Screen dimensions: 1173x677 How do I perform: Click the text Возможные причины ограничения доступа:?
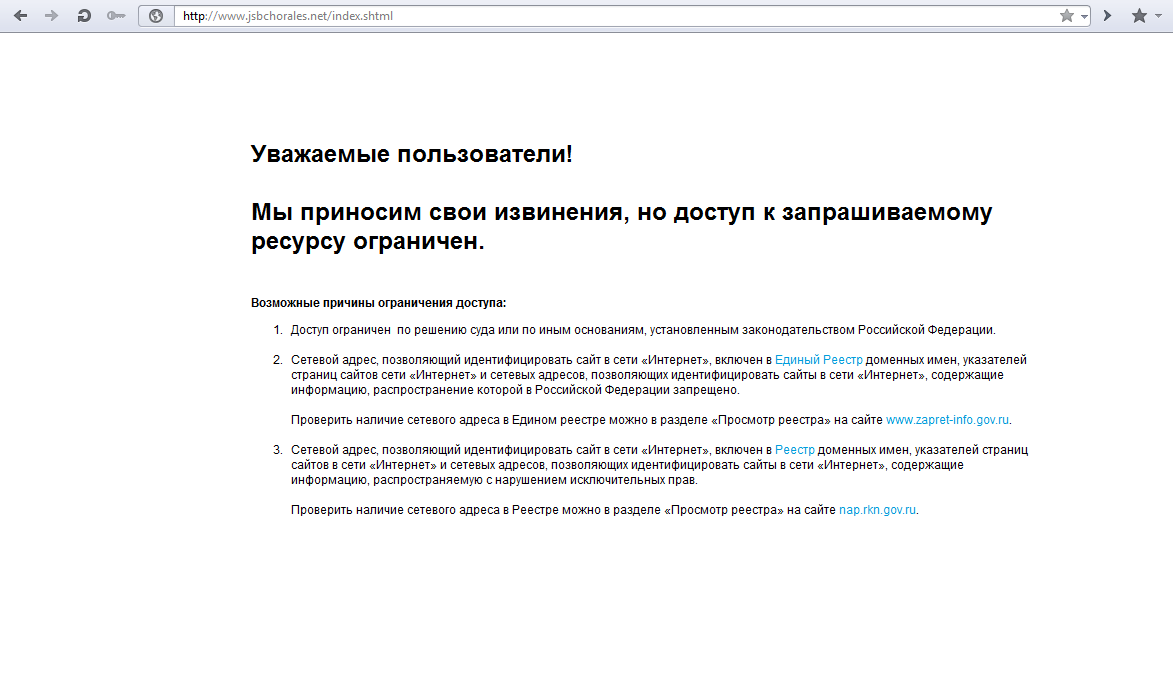pyautogui.click(x=379, y=303)
